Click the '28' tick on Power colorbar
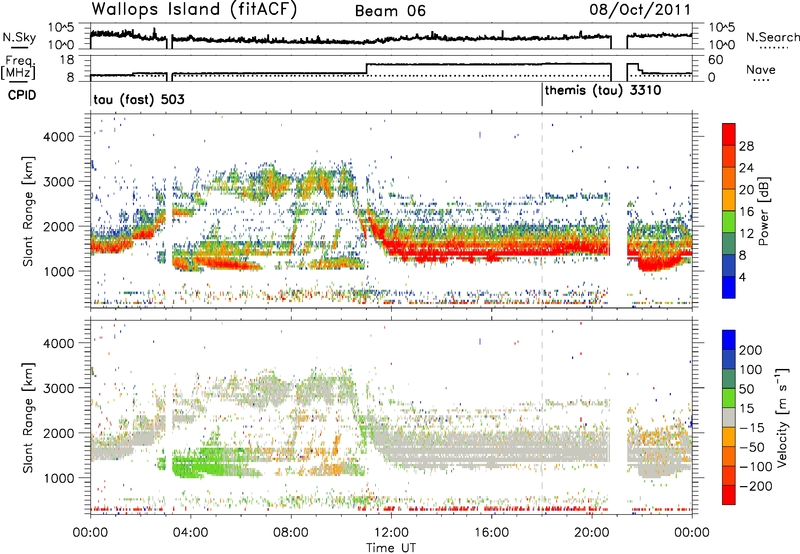Image resolution: width=800 pixels, height=554 pixels. point(746,146)
